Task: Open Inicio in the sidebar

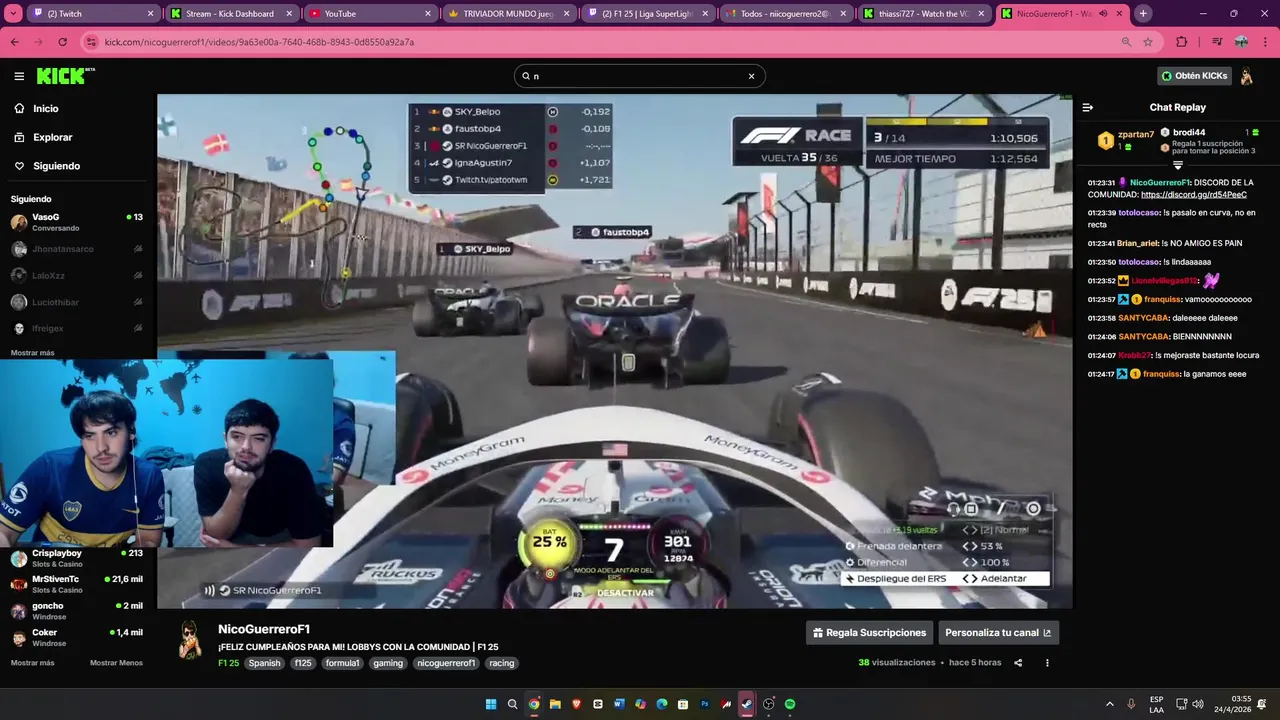Action: click(45, 108)
